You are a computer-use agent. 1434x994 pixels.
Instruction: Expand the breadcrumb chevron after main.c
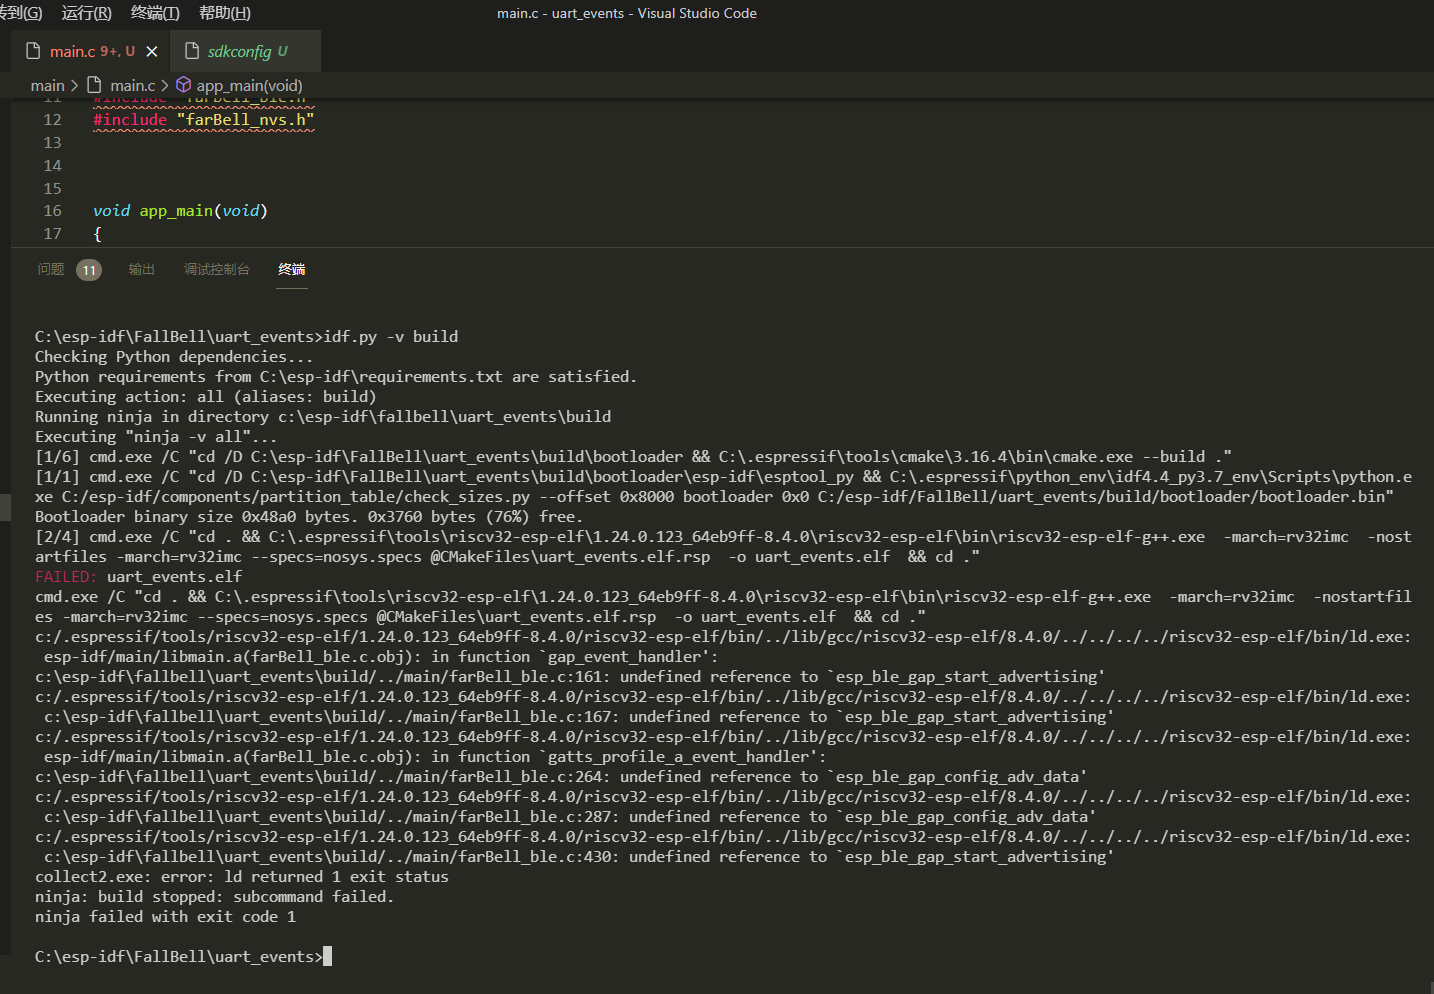(164, 86)
